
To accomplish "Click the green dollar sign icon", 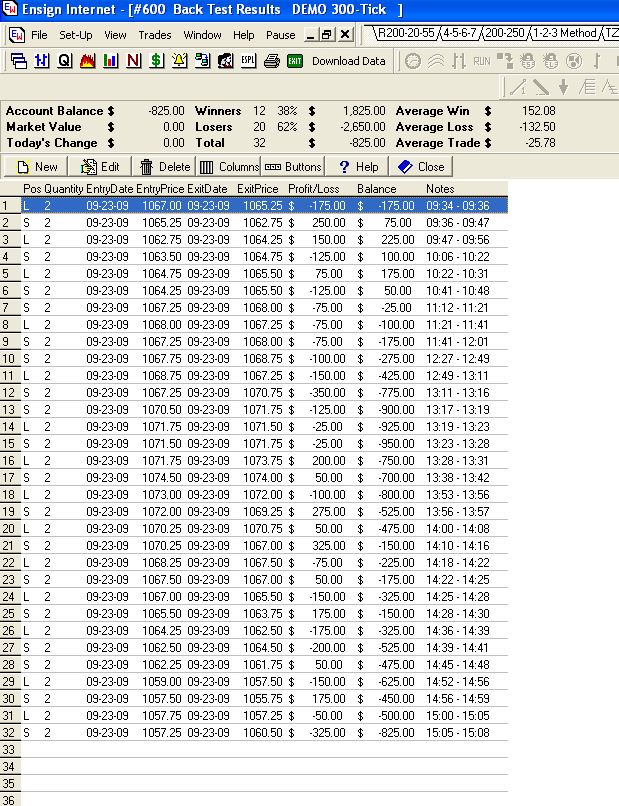I will pyautogui.click(x=156, y=61).
